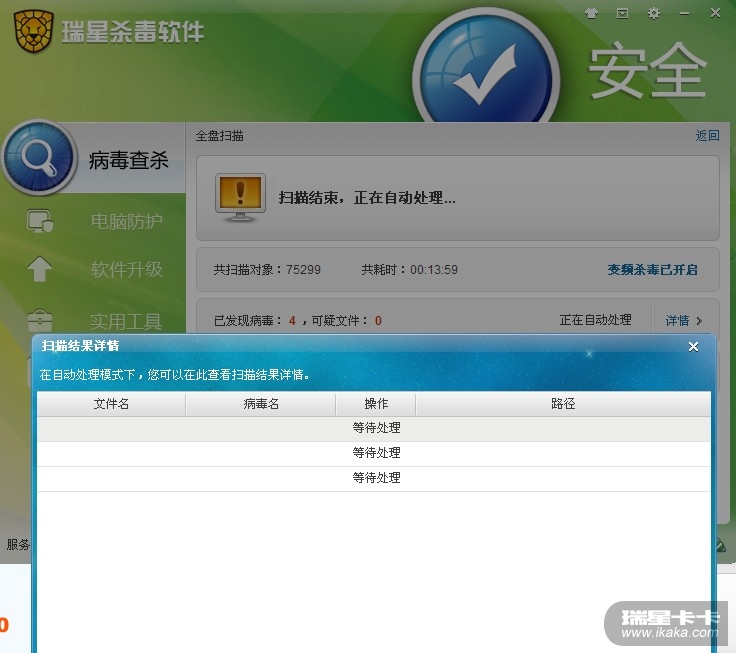Click the chevron next to 详情
Image resolution: width=736 pixels, height=653 pixels.
tap(699, 321)
